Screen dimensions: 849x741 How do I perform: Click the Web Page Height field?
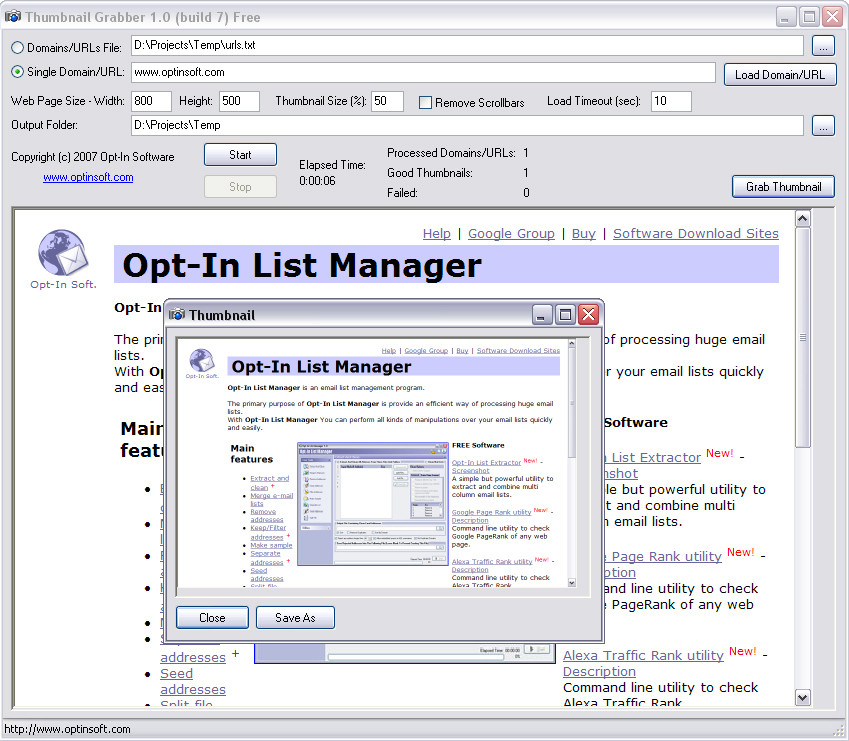(239, 101)
